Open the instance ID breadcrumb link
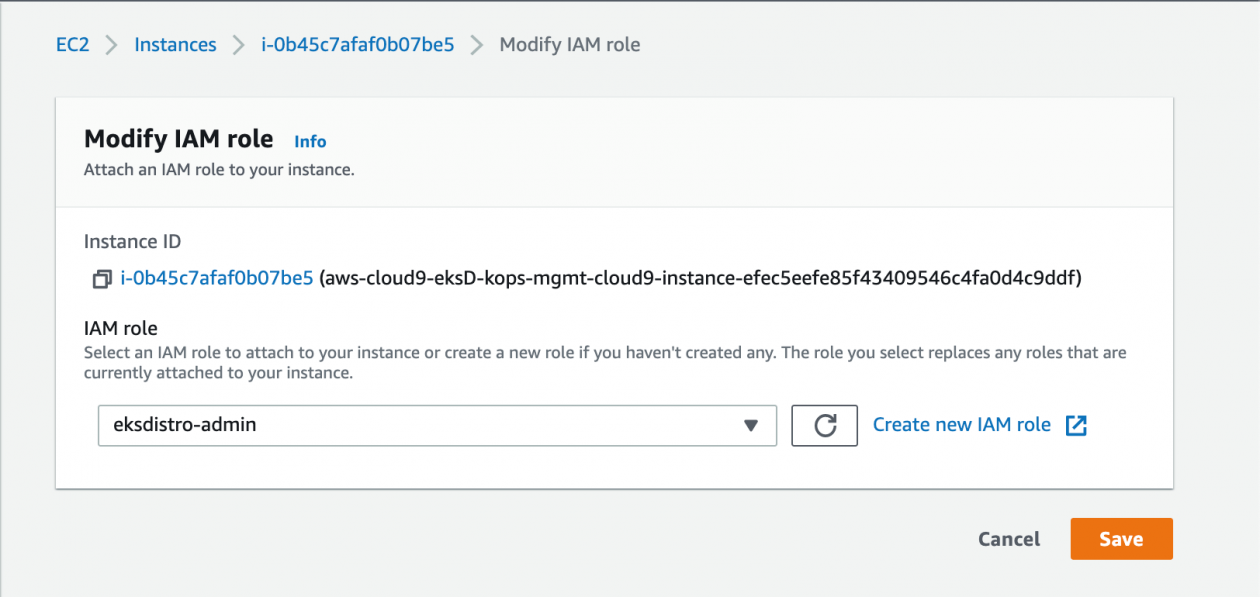 point(358,45)
